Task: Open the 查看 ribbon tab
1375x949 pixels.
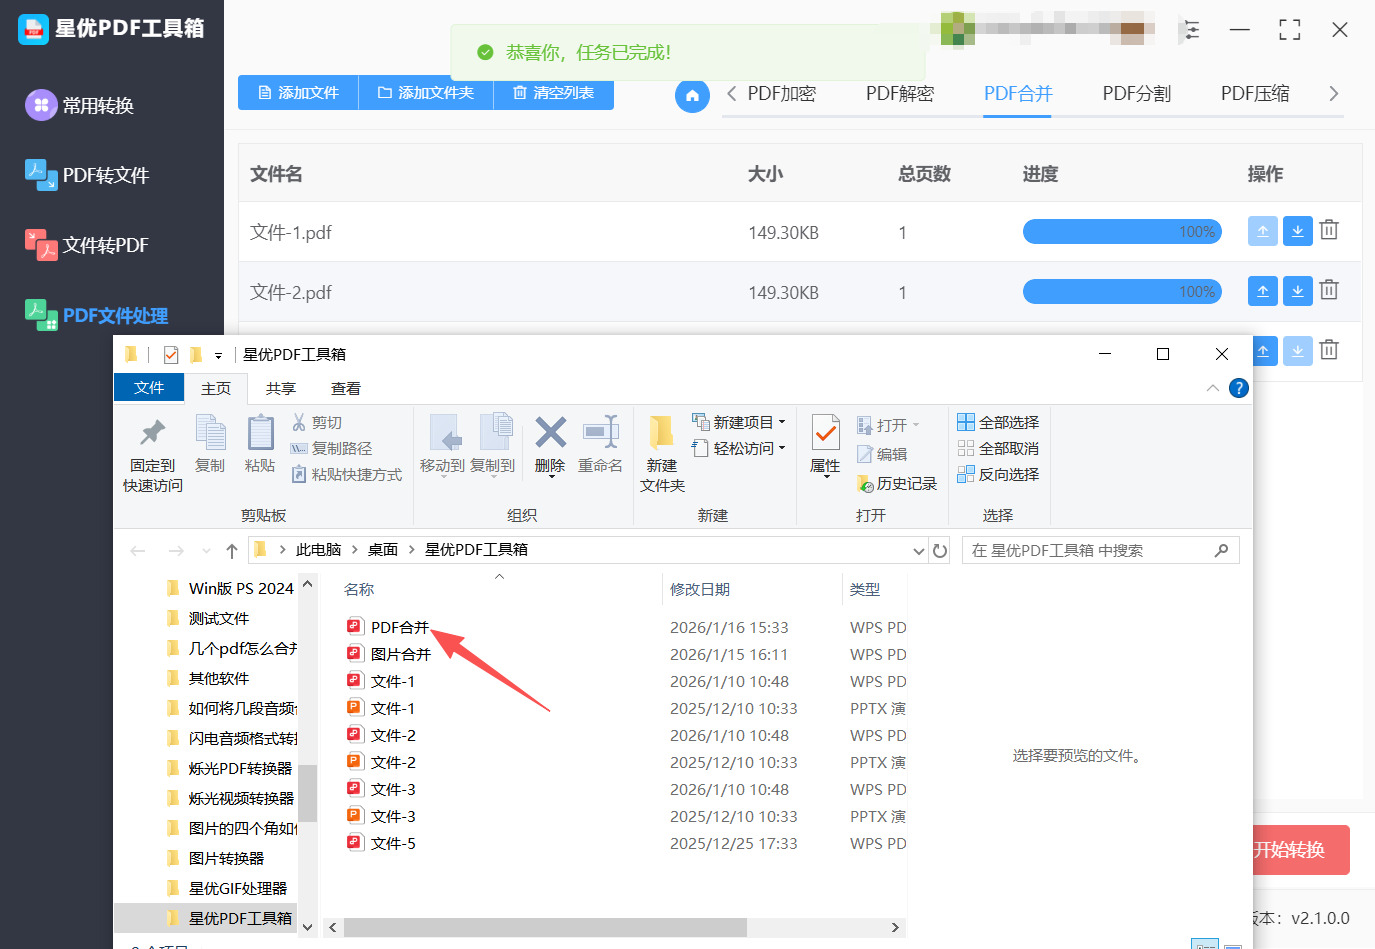Action: (x=346, y=388)
